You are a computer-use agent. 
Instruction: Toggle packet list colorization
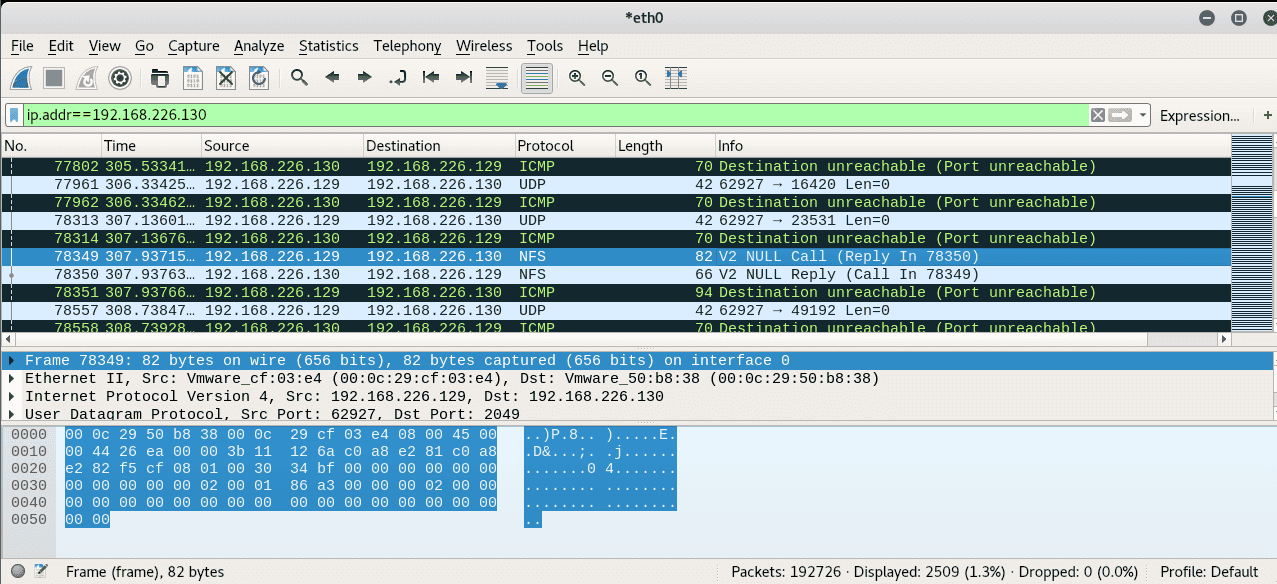pos(536,78)
